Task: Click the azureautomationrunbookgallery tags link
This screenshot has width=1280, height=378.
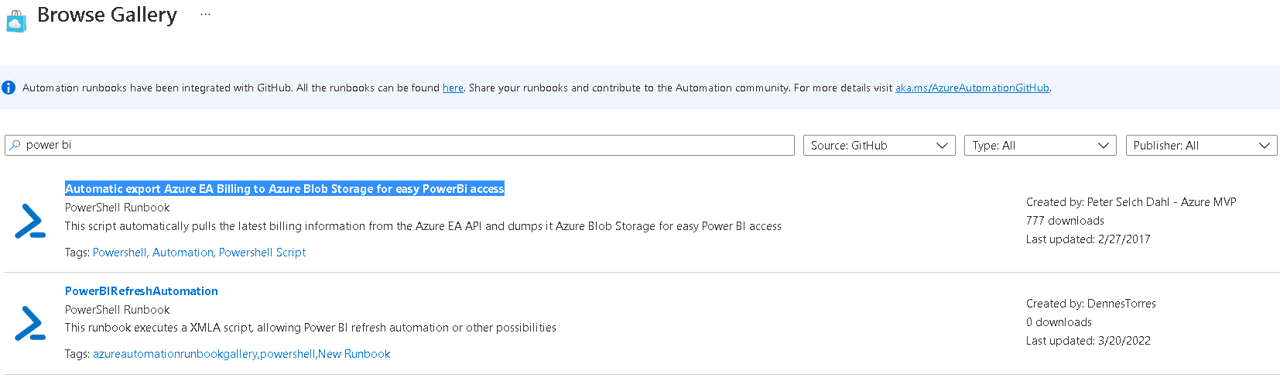Action: tap(175, 354)
